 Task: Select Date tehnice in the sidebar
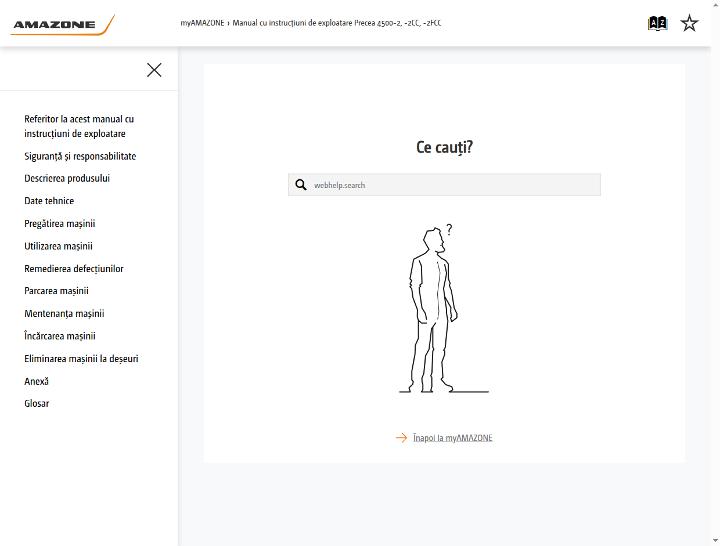coord(49,201)
